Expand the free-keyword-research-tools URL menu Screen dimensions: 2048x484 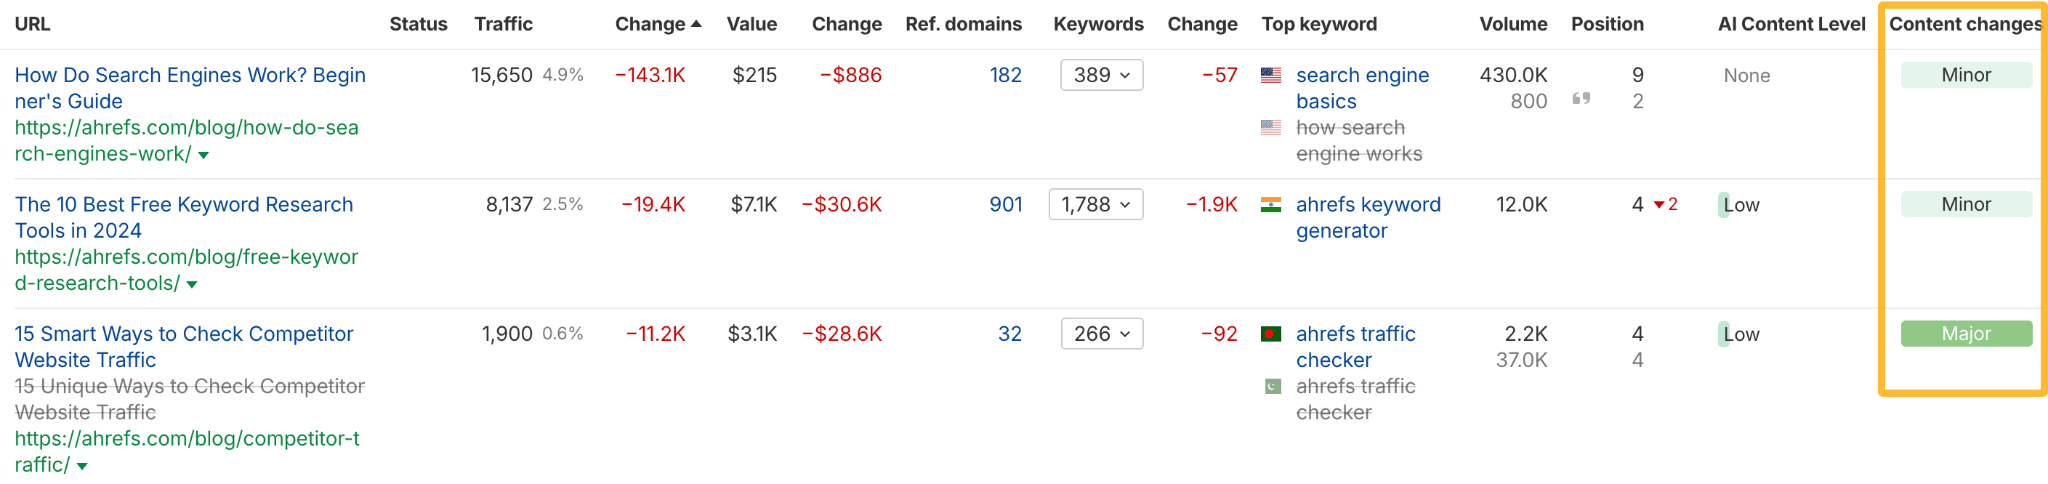click(192, 284)
